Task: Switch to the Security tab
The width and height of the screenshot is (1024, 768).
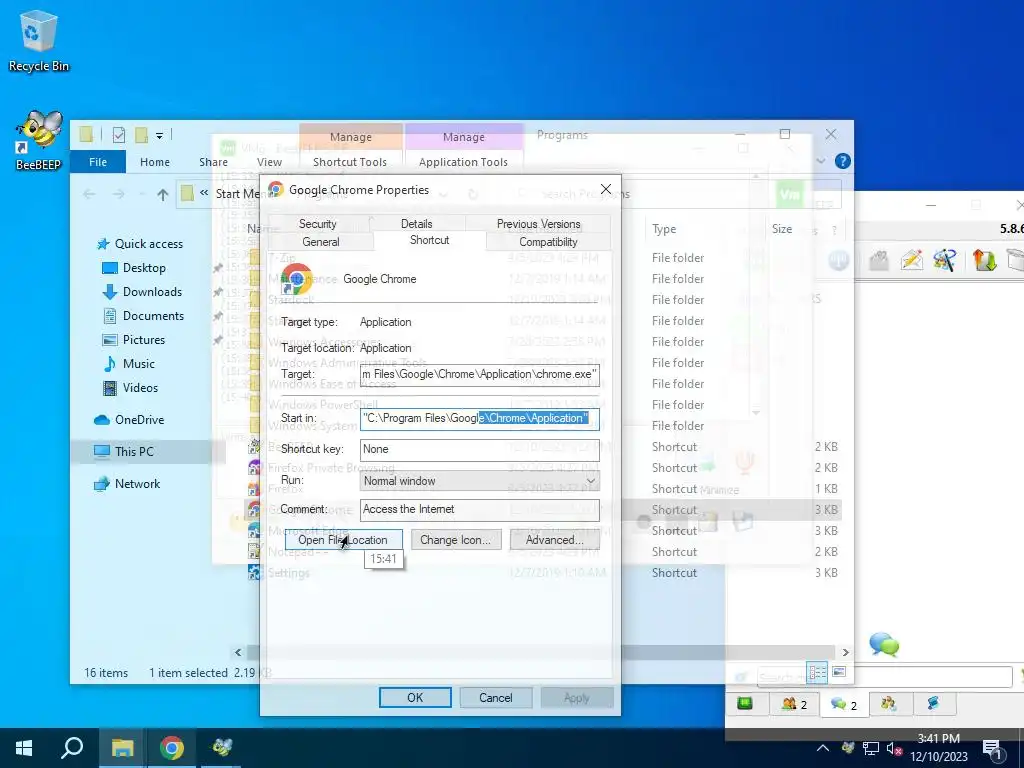Action: (x=317, y=223)
